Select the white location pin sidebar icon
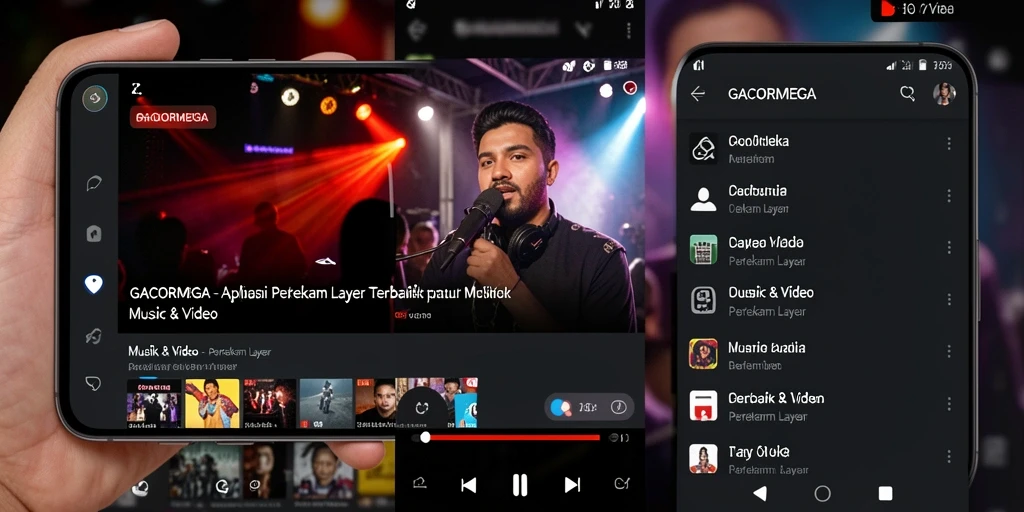Screen dimensions: 1024x512 (93, 284)
